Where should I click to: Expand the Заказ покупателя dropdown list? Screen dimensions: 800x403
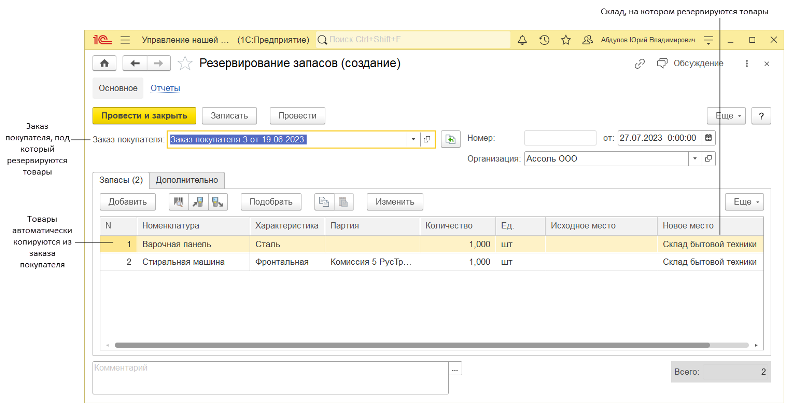click(x=413, y=139)
